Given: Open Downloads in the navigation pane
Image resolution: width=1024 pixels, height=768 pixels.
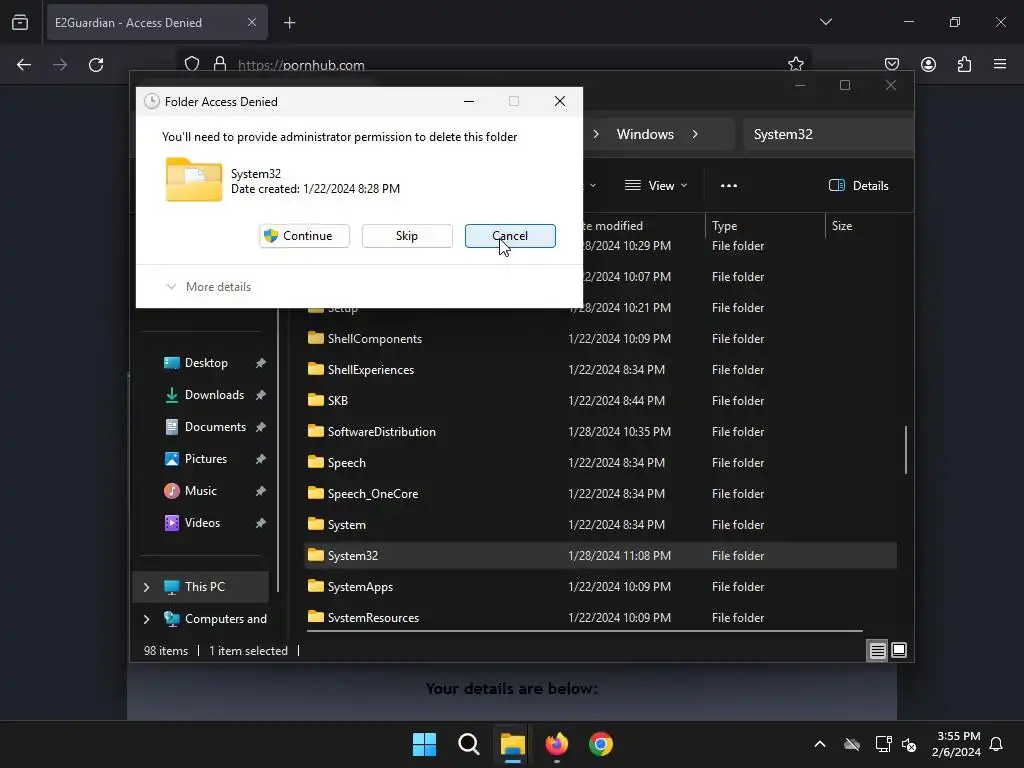Looking at the screenshot, I should point(214,395).
